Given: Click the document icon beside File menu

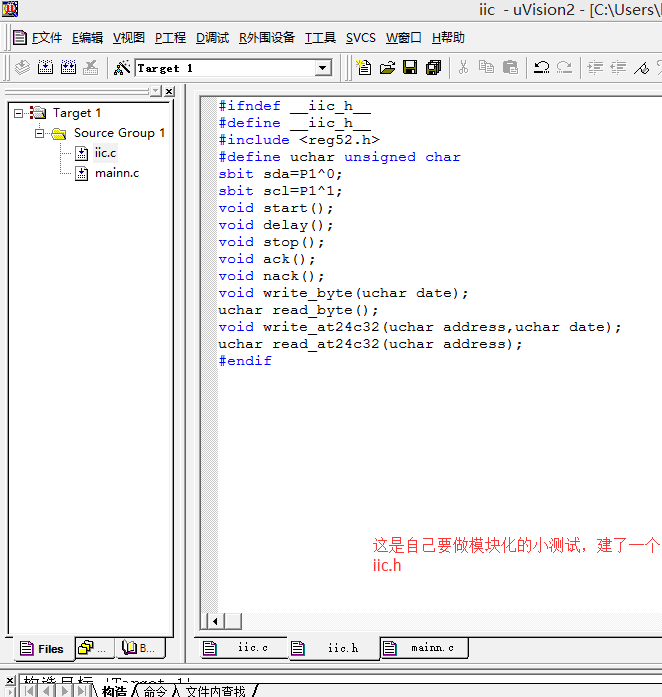Looking at the screenshot, I should coord(20,37).
